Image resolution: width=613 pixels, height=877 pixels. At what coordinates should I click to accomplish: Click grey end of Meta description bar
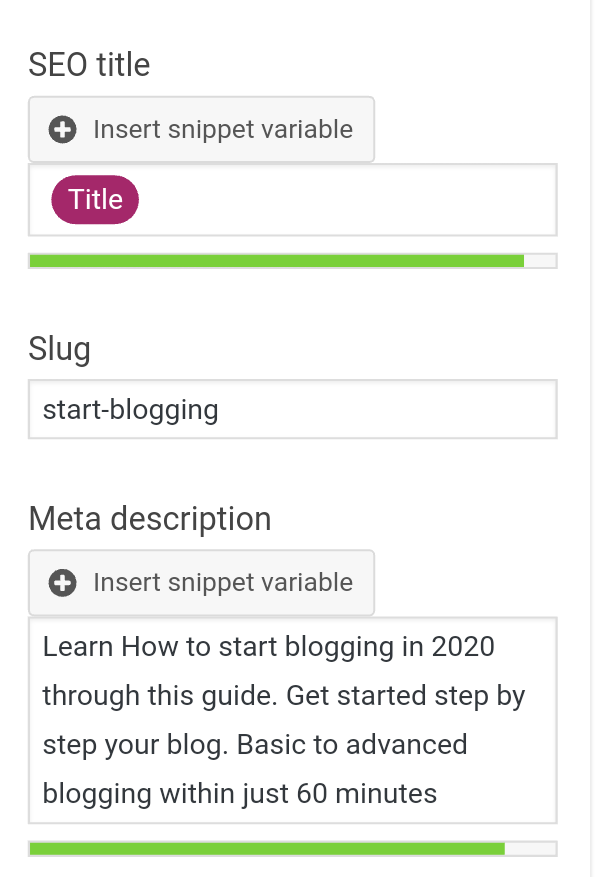tap(530, 849)
